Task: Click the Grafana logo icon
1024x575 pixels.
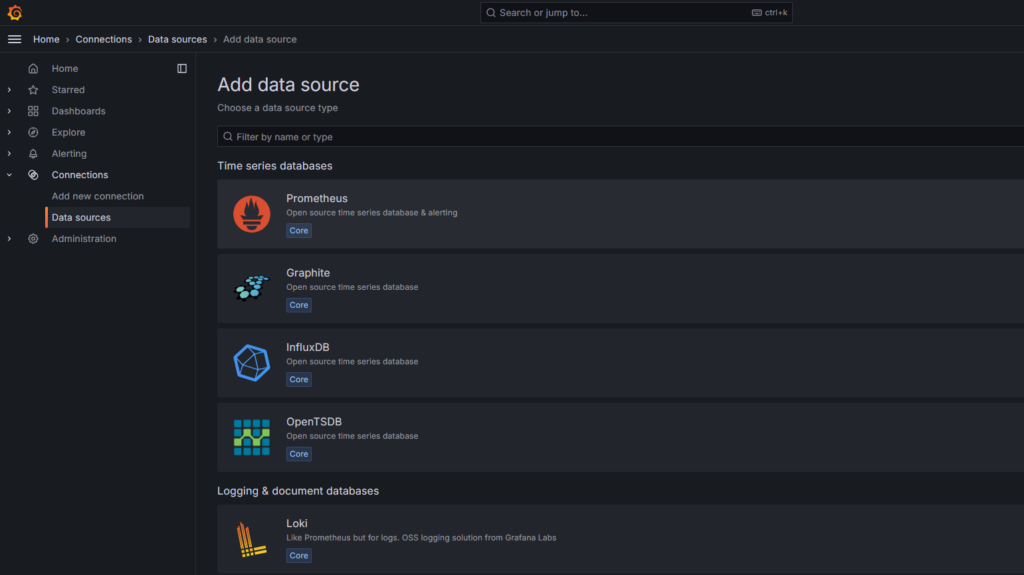Action: tap(14, 12)
